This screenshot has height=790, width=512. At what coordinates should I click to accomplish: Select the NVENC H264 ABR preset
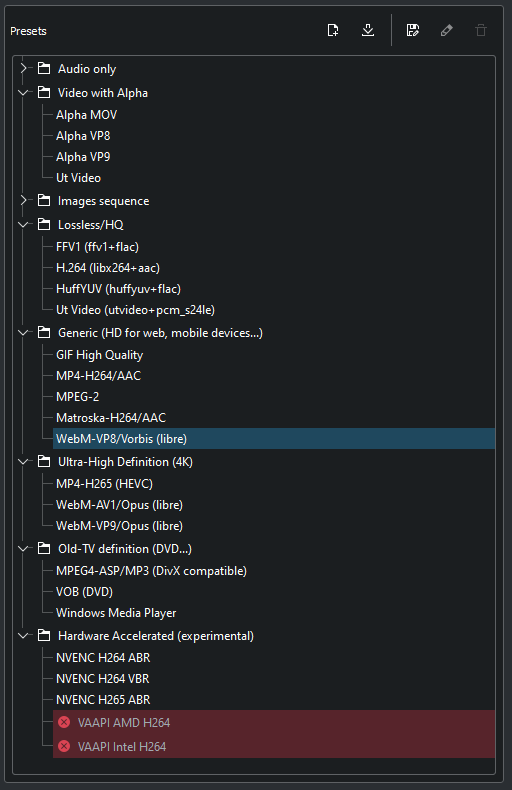pyautogui.click(x=274, y=657)
